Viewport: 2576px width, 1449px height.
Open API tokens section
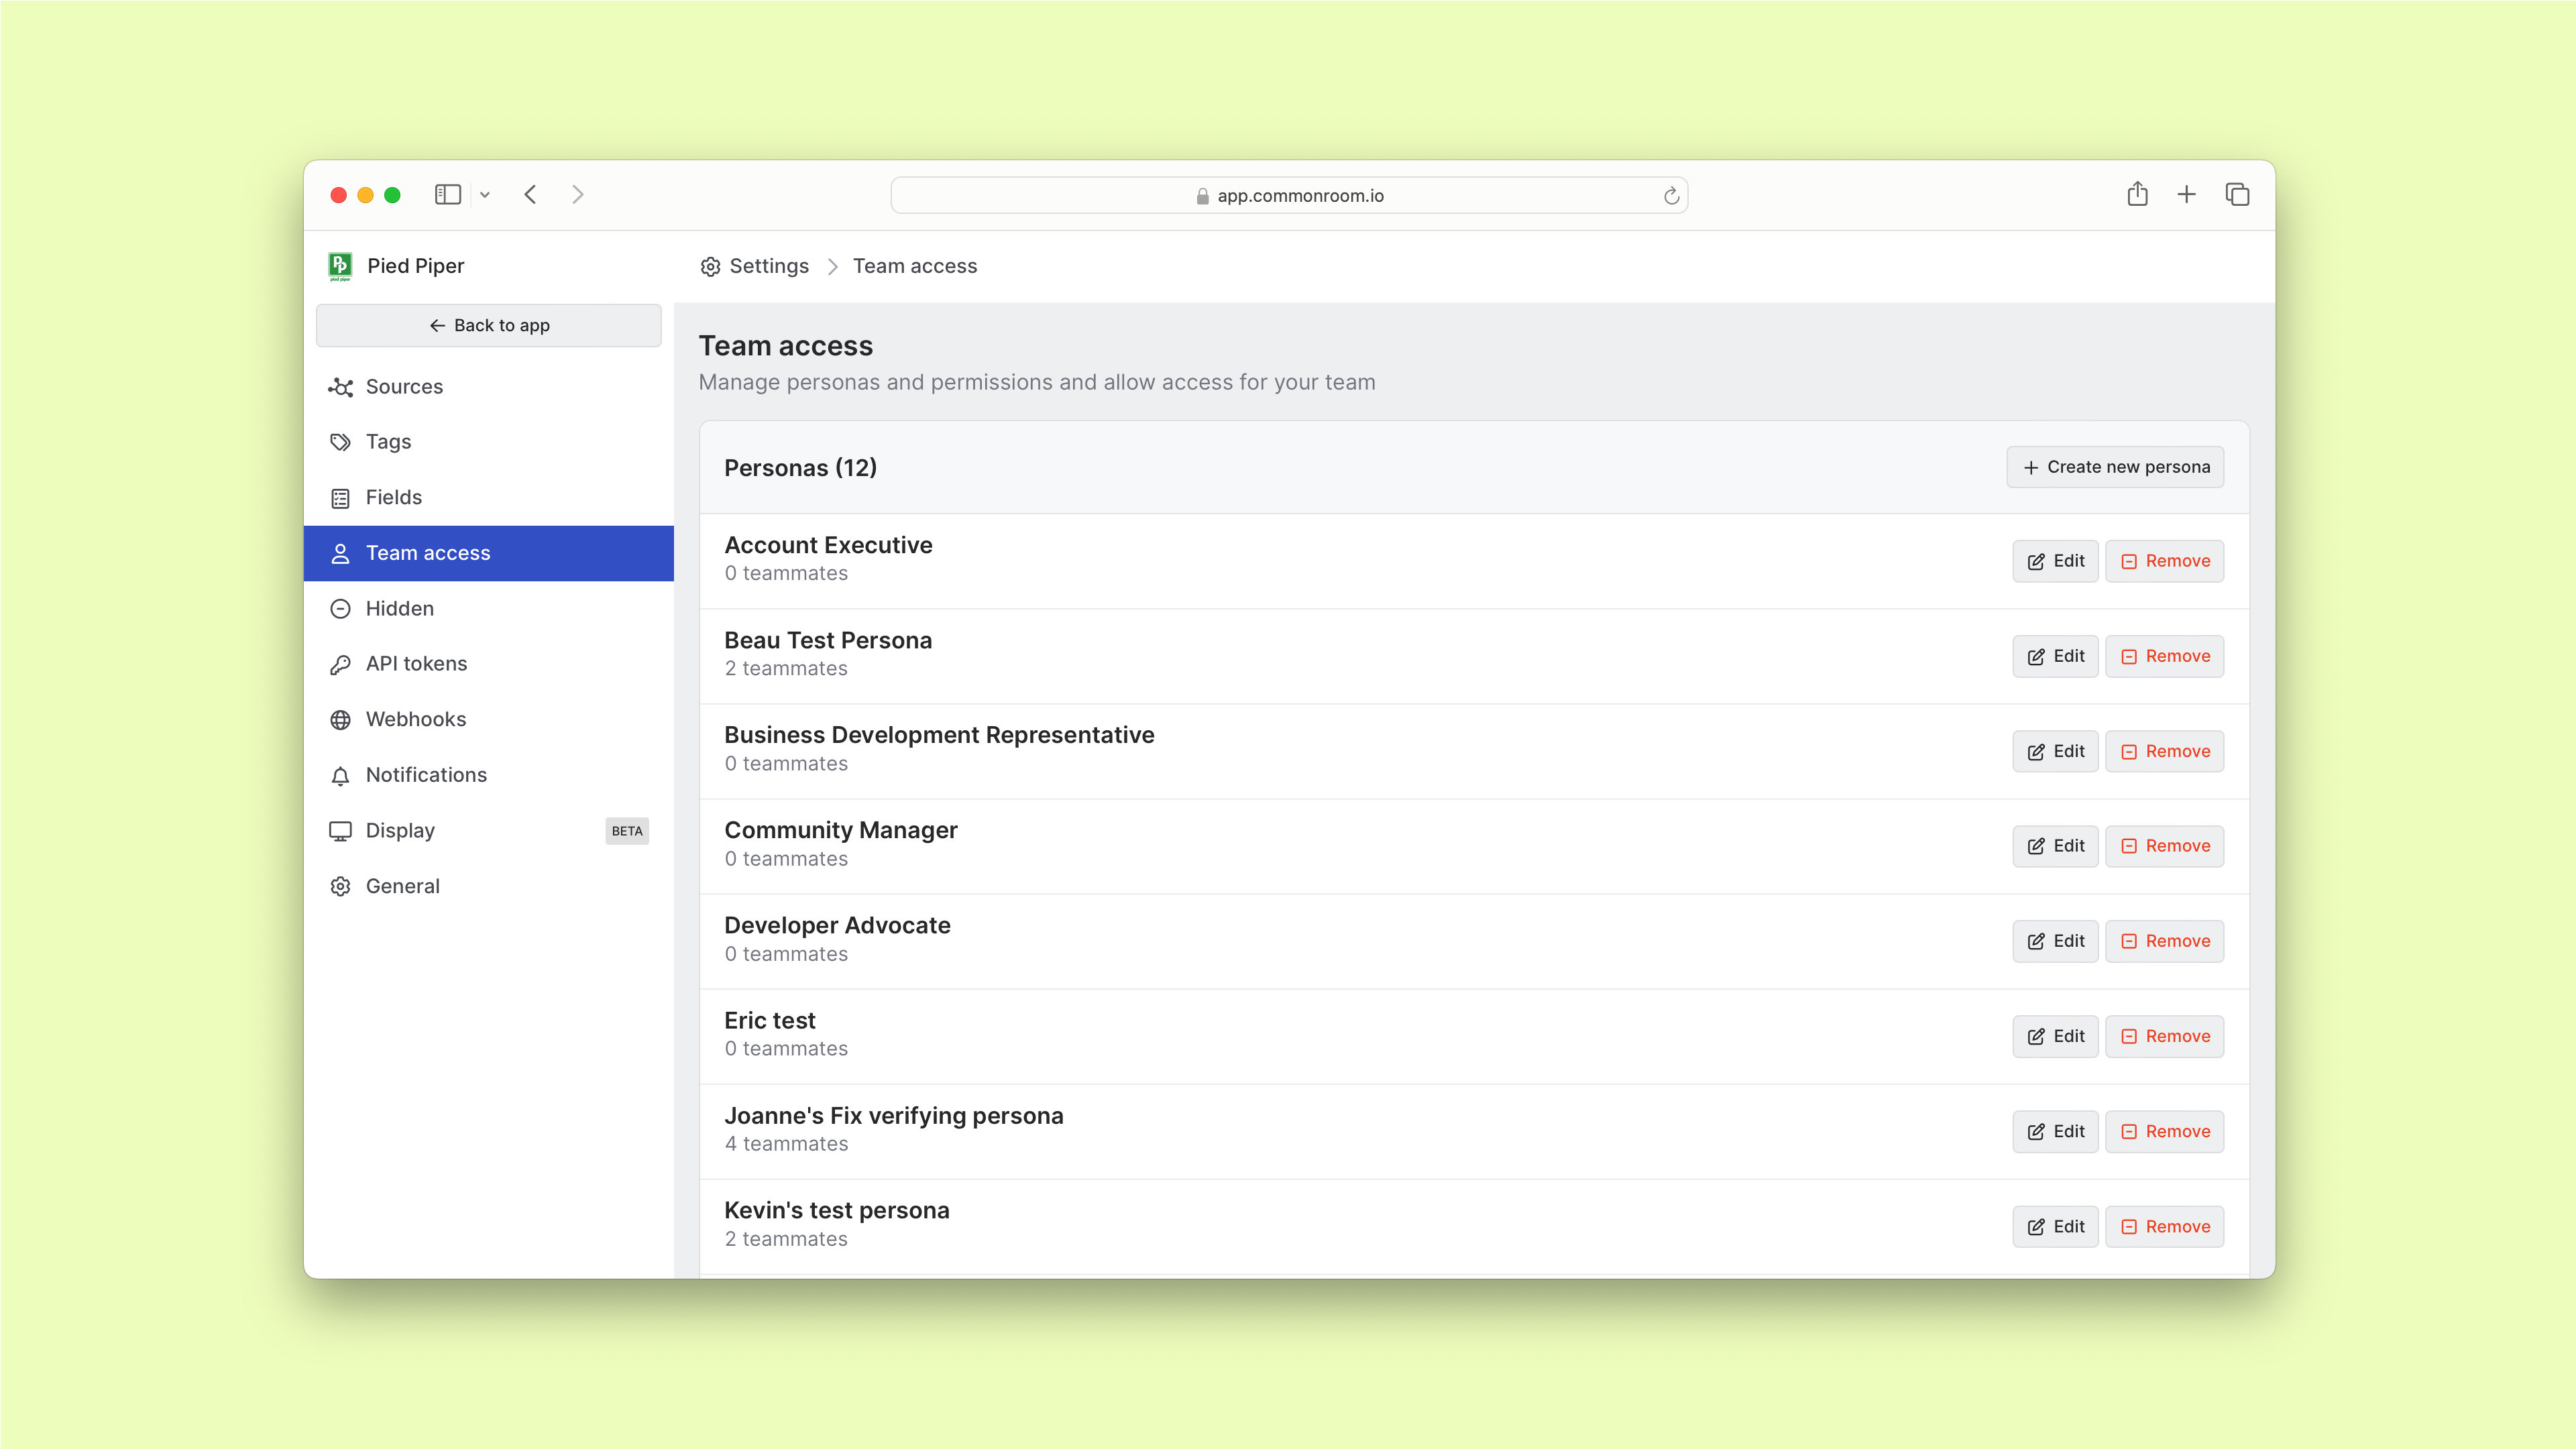[416, 664]
